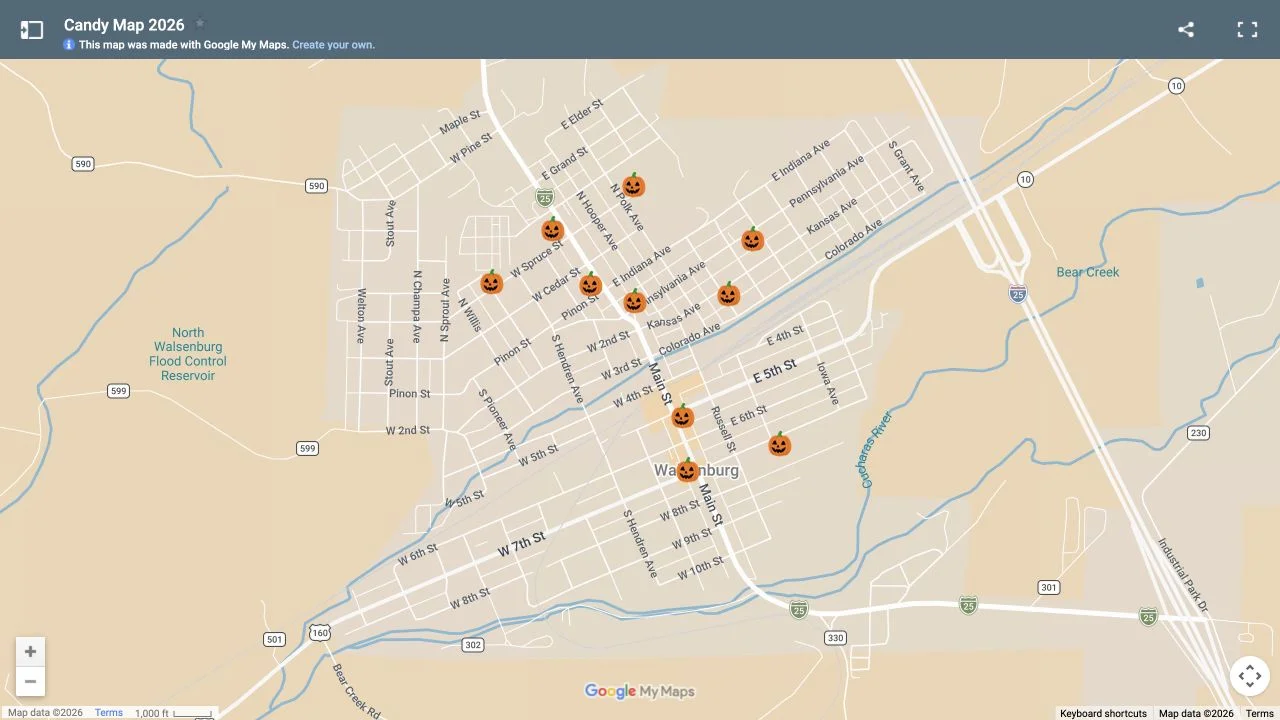Zoom out with the minus button
The image size is (1280, 720).
coord(30,682)
